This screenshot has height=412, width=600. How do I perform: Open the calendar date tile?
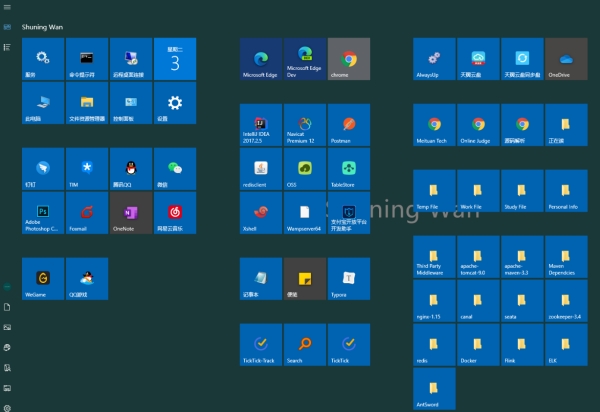pos(174,59)
